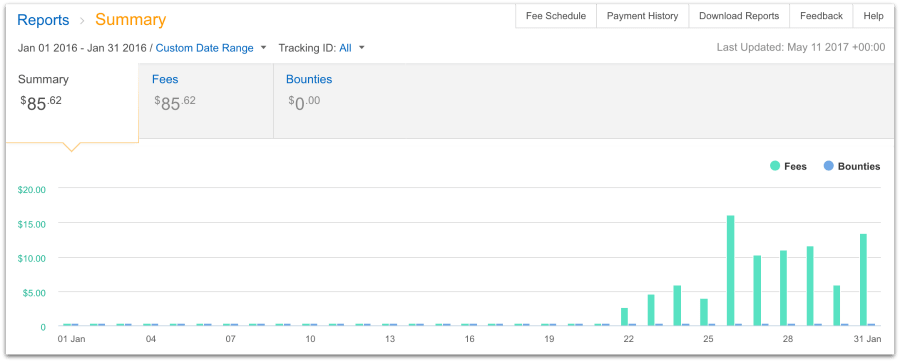Click the Tracking ID All link

coord(345,48)
